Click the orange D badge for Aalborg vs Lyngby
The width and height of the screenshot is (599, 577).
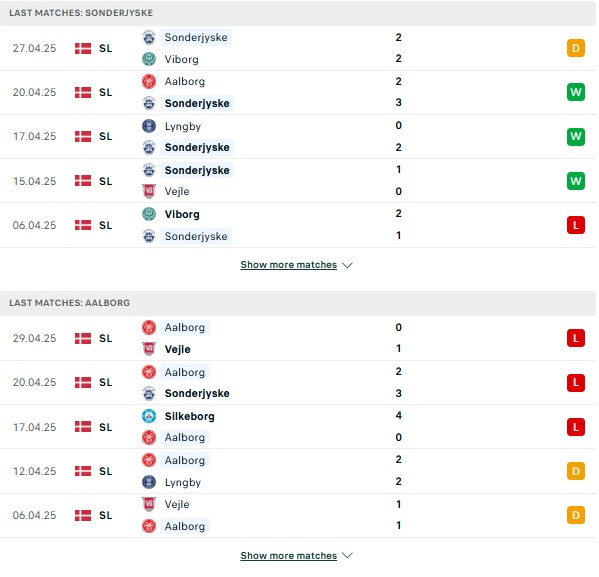click(576, 471)
